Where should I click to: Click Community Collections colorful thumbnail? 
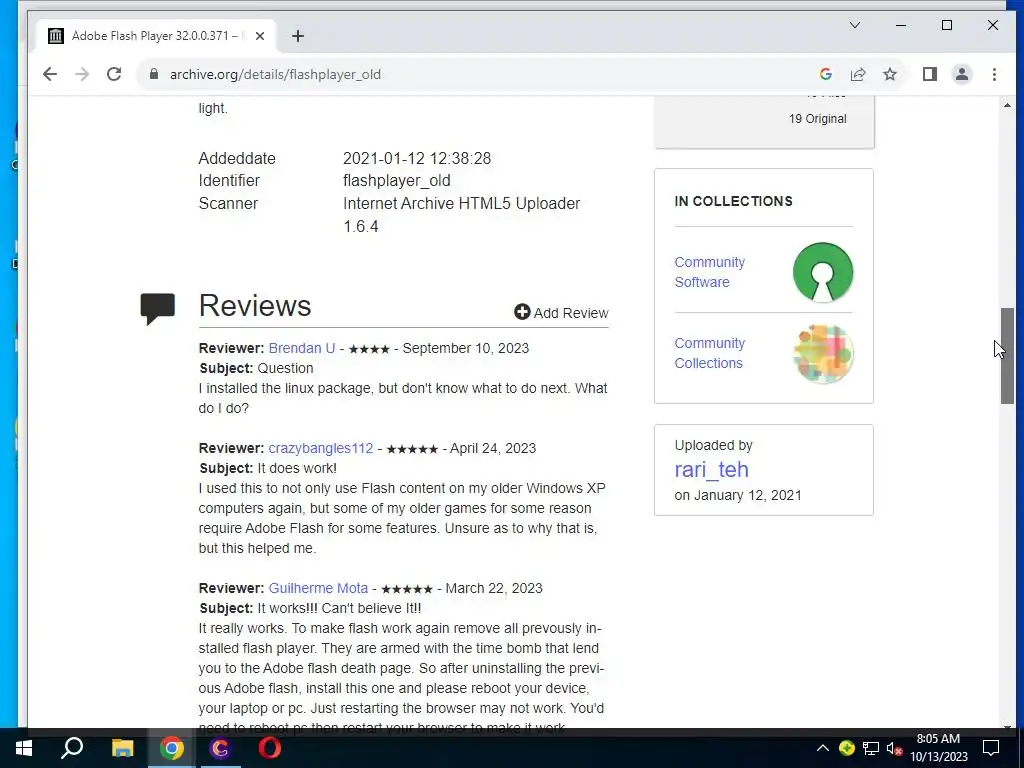click(x=823, y=353)
